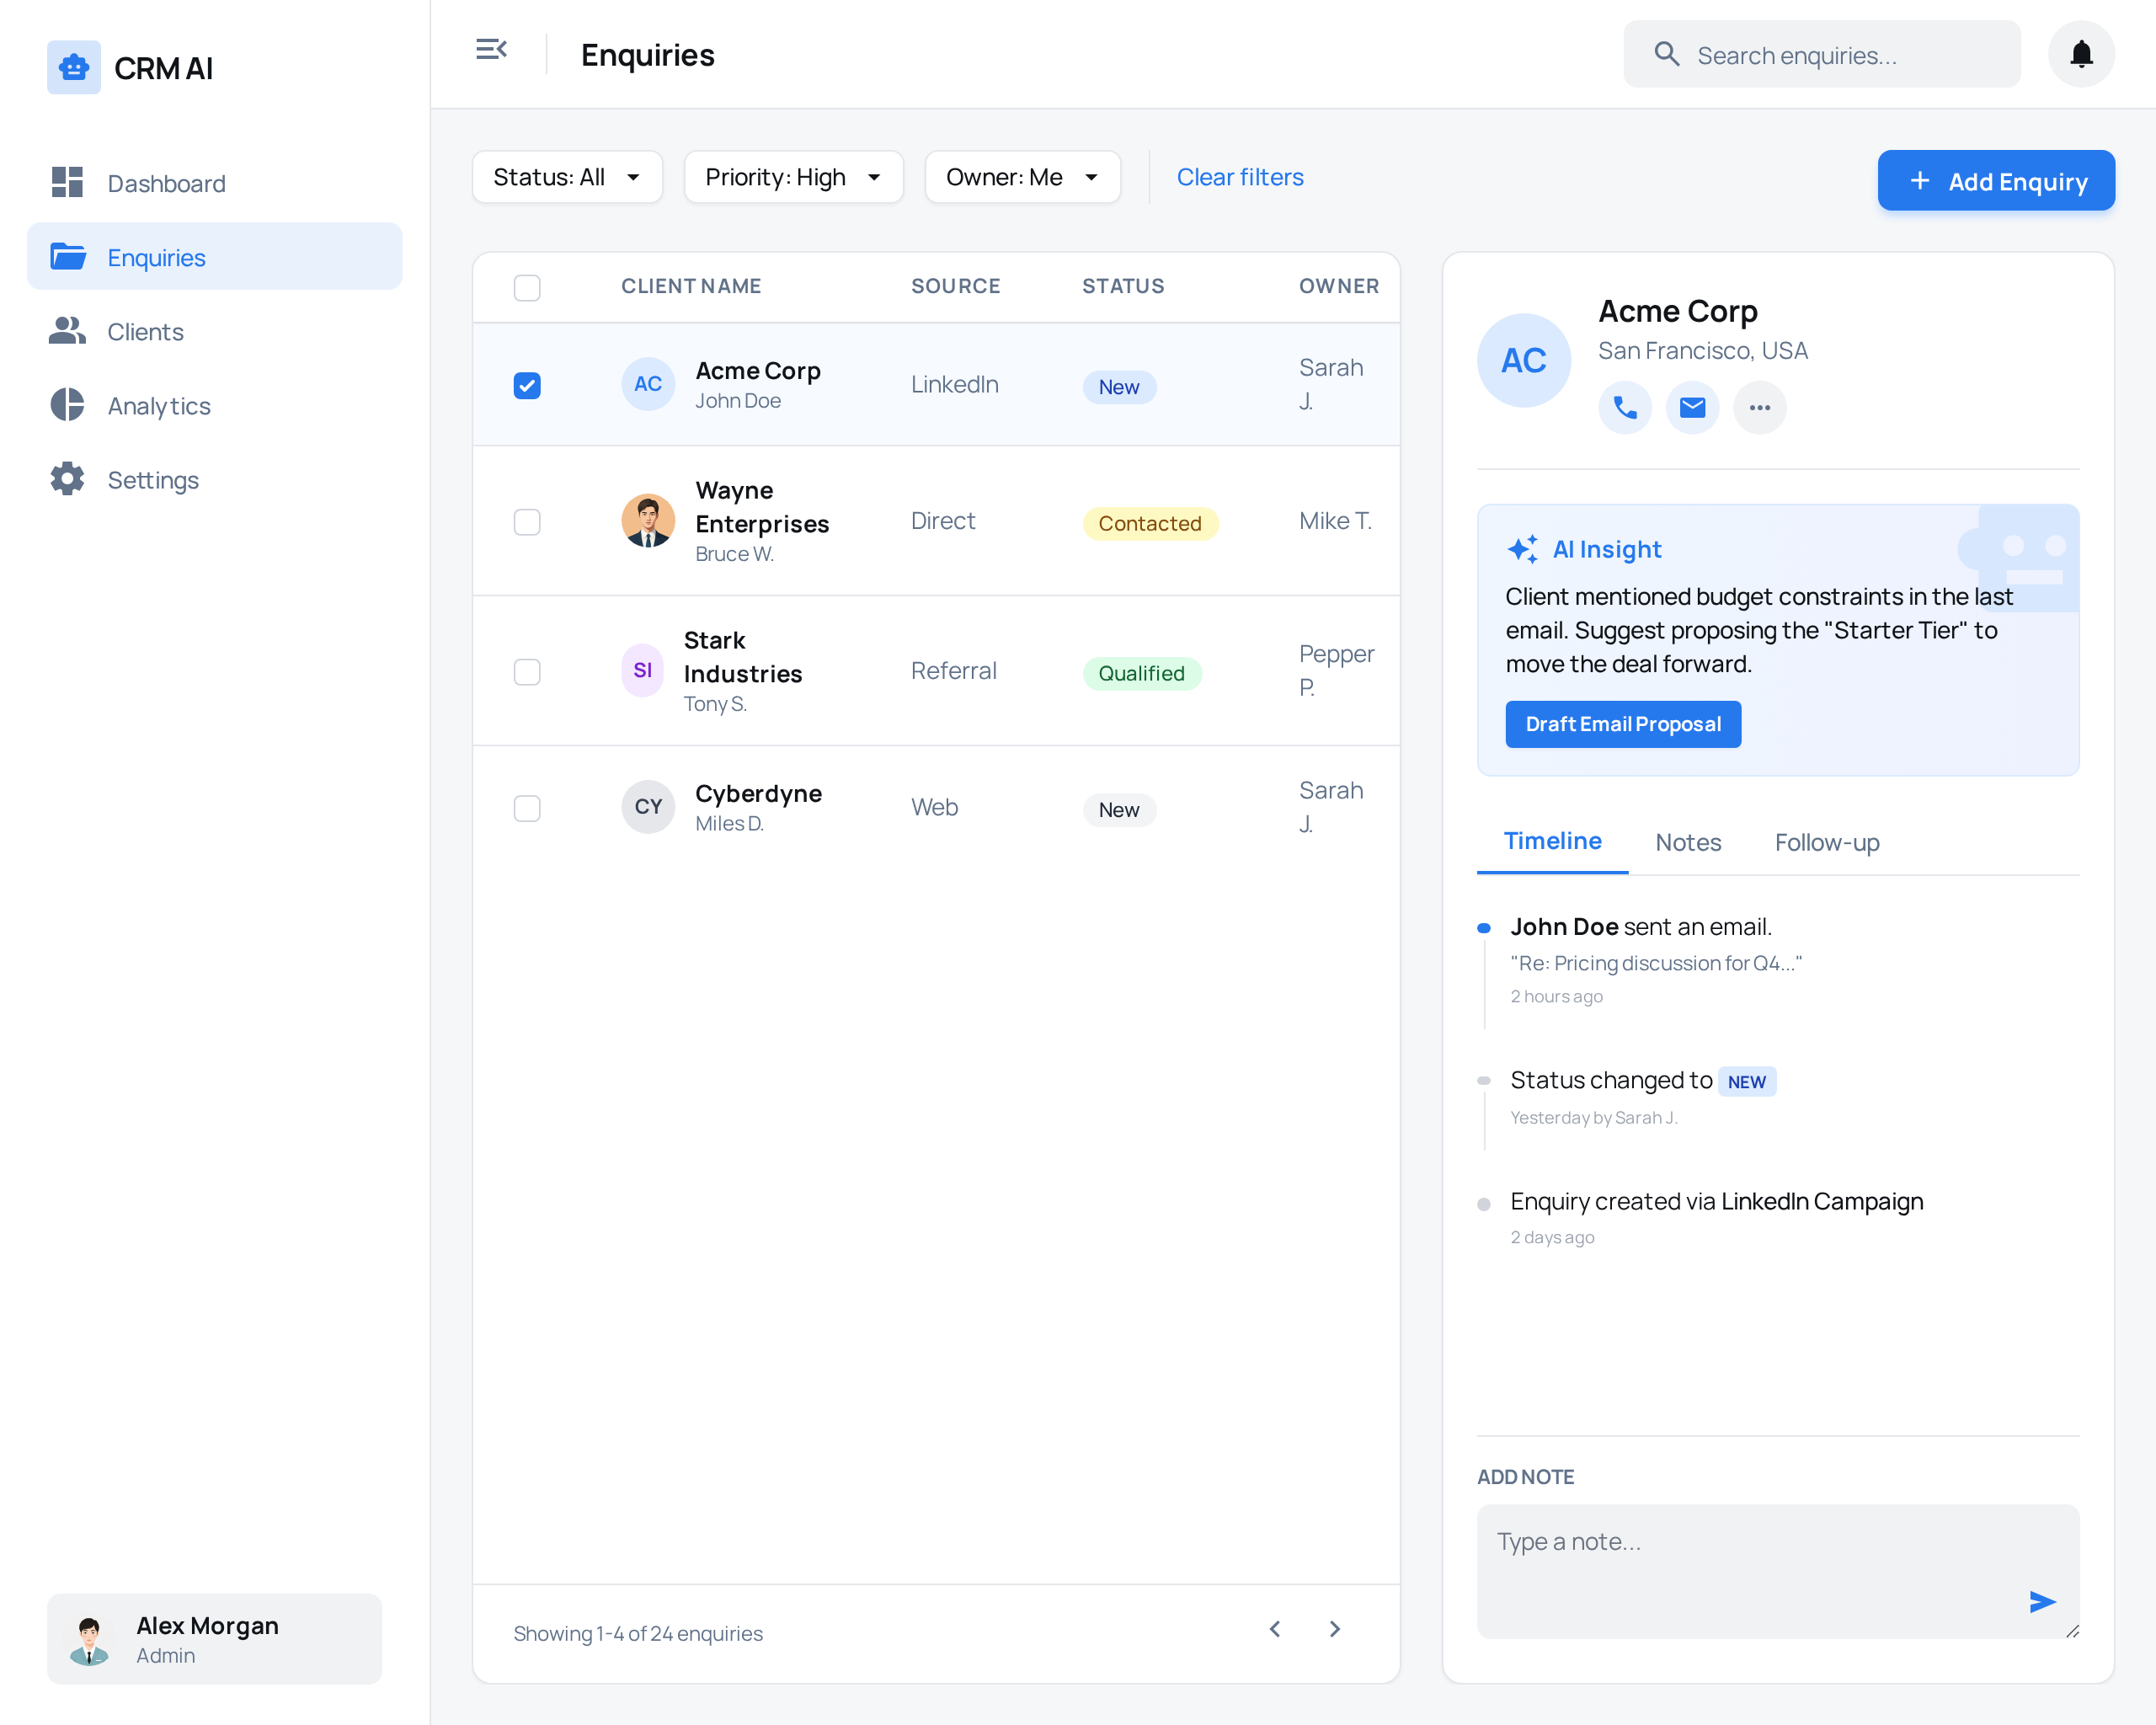Open notifications with the bell icon
This screenshot has width=2156, height=1725.
point(2081,54)
